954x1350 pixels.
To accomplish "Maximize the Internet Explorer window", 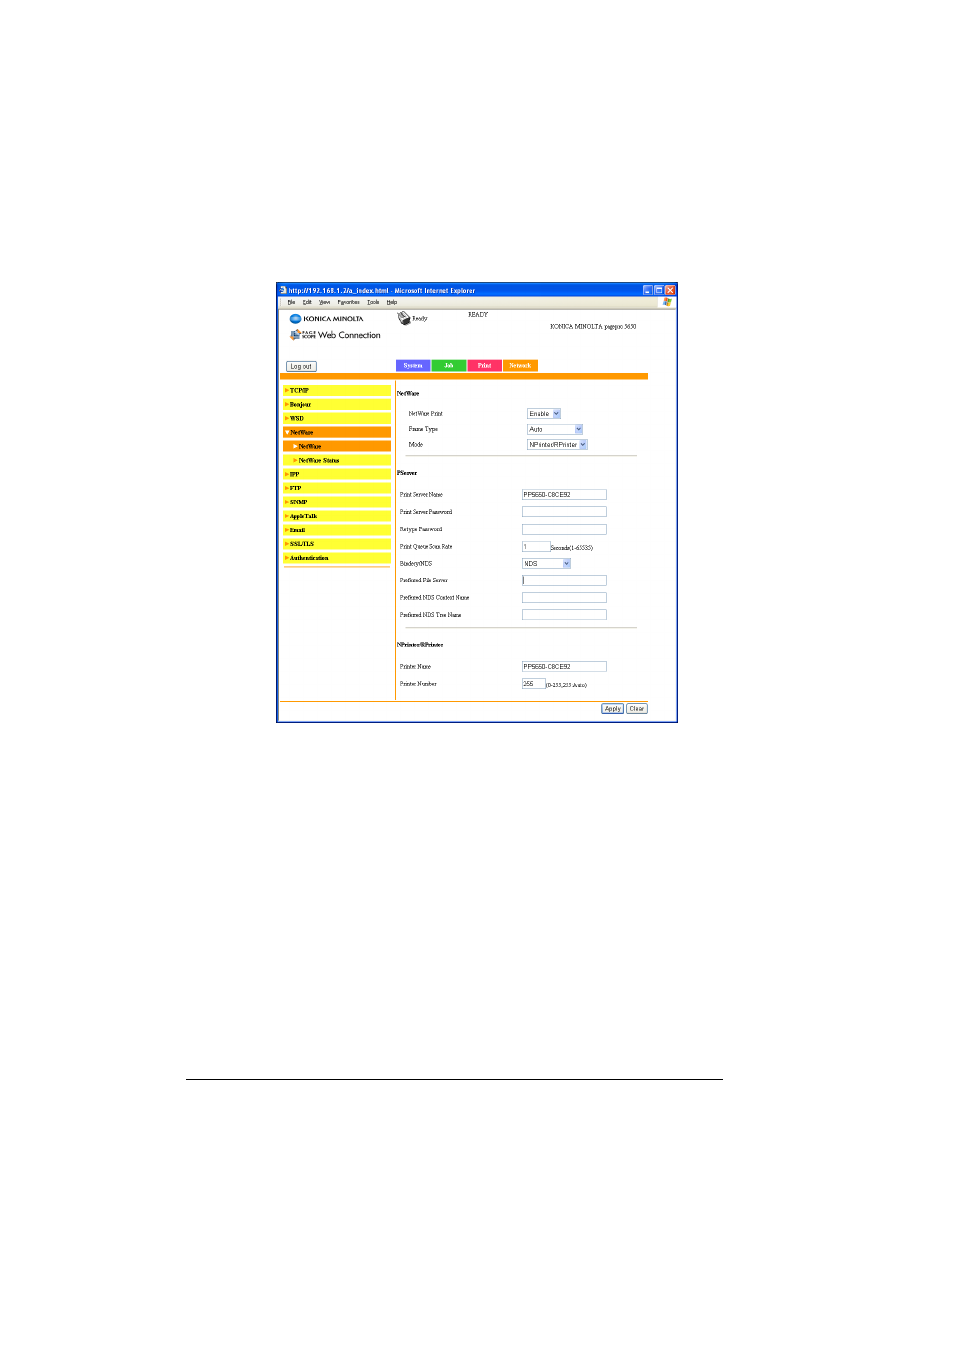I will click(659, 290).
